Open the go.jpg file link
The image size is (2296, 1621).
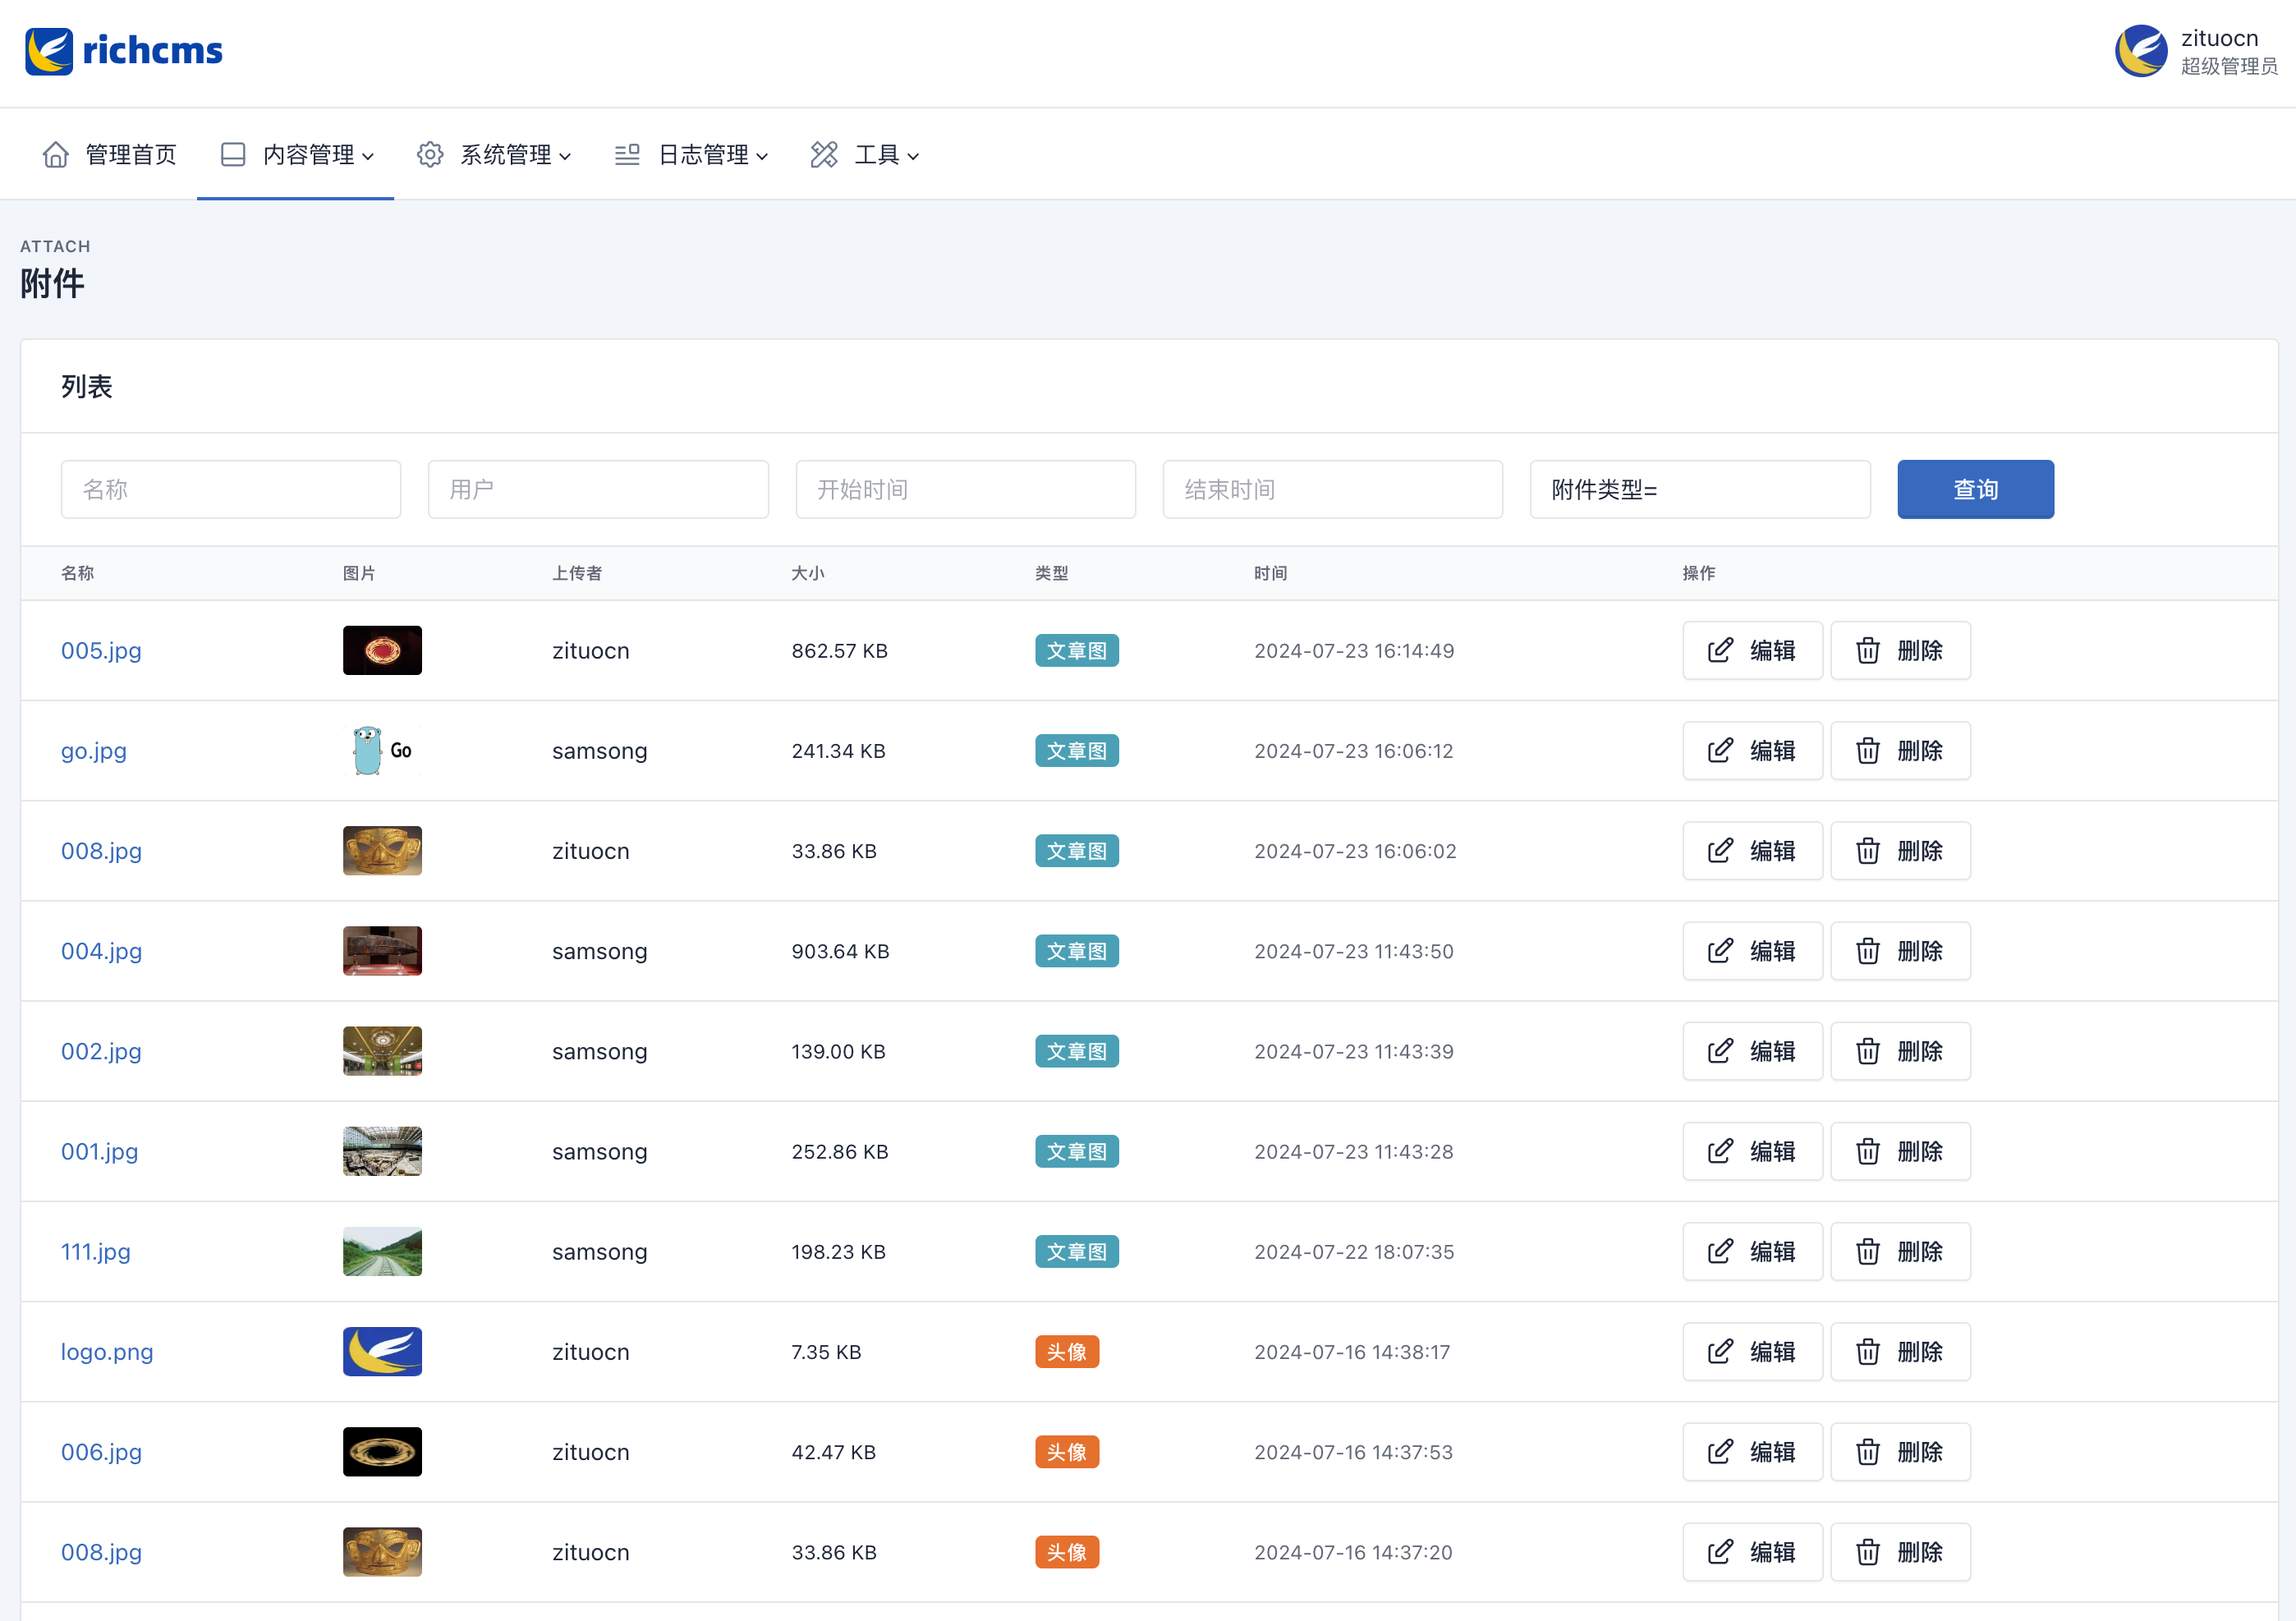click(x=94, y=751)
